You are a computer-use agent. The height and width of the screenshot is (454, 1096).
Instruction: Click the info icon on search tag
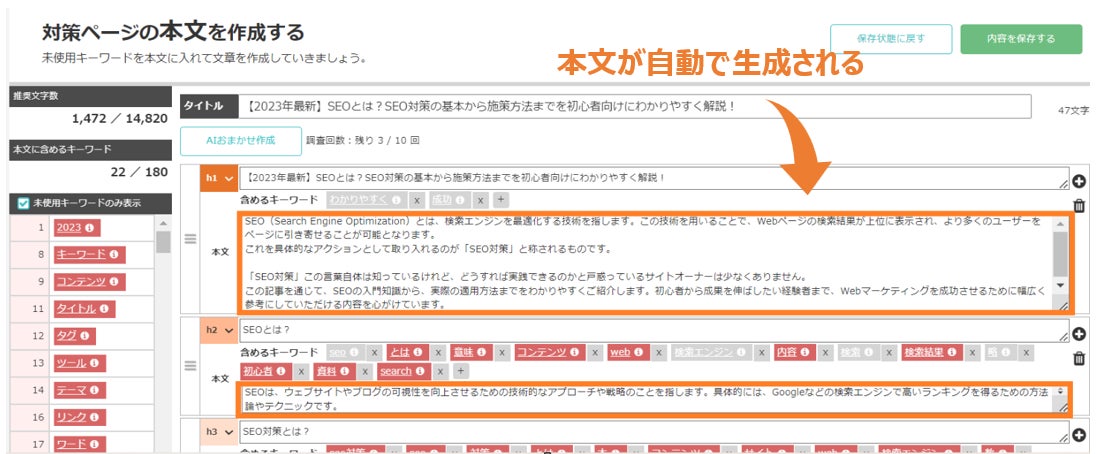point(421,372)
